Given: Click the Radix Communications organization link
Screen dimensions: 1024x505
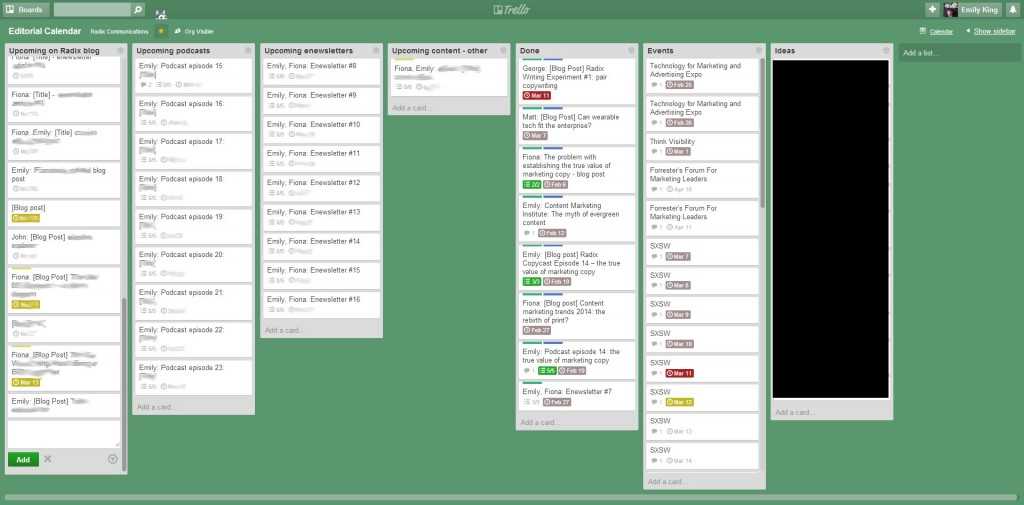Looking at the screenshot, I should [x=119, y=31].
